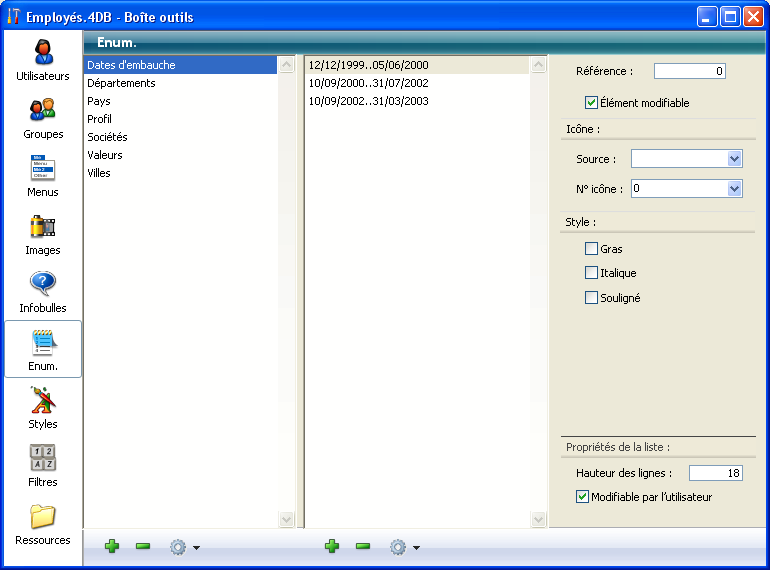Open the Filtres page icon
This screenshot has height=570, width=770.
(43, 465)
